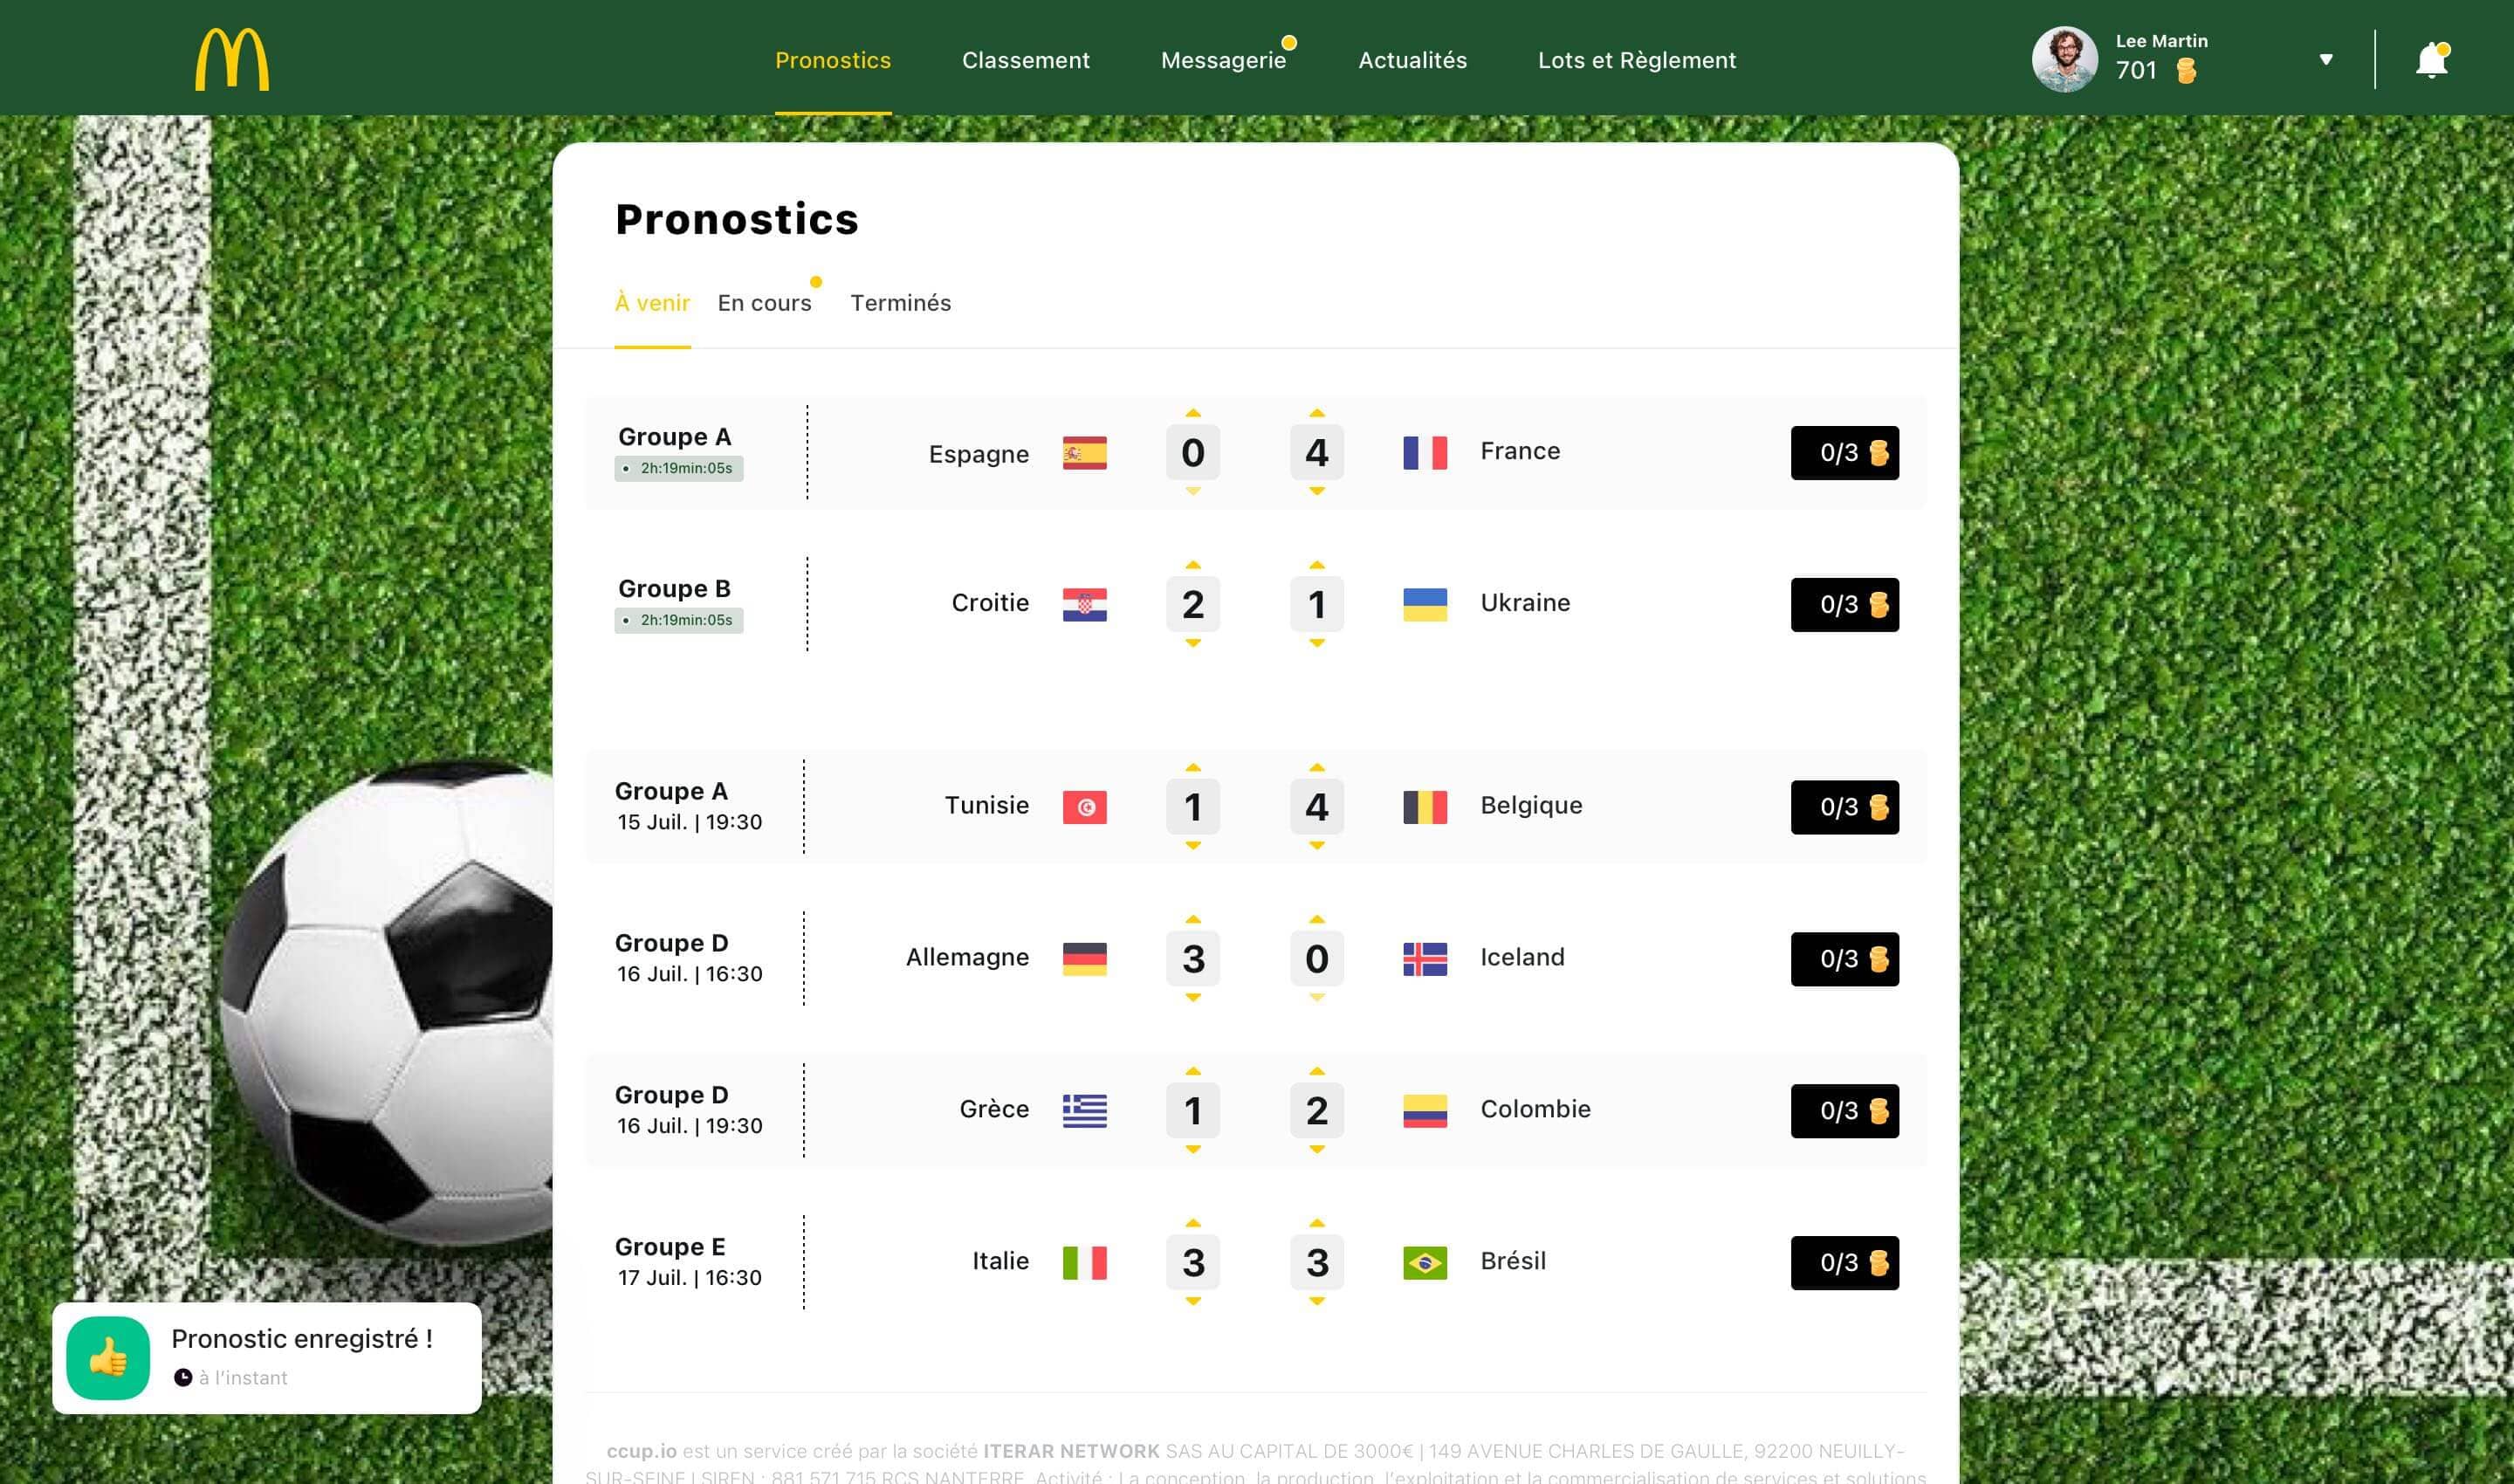The image size is (2514, 1484).
Task: Click the 'Messagerie' link with notification dot
Action: [1225, 58]
